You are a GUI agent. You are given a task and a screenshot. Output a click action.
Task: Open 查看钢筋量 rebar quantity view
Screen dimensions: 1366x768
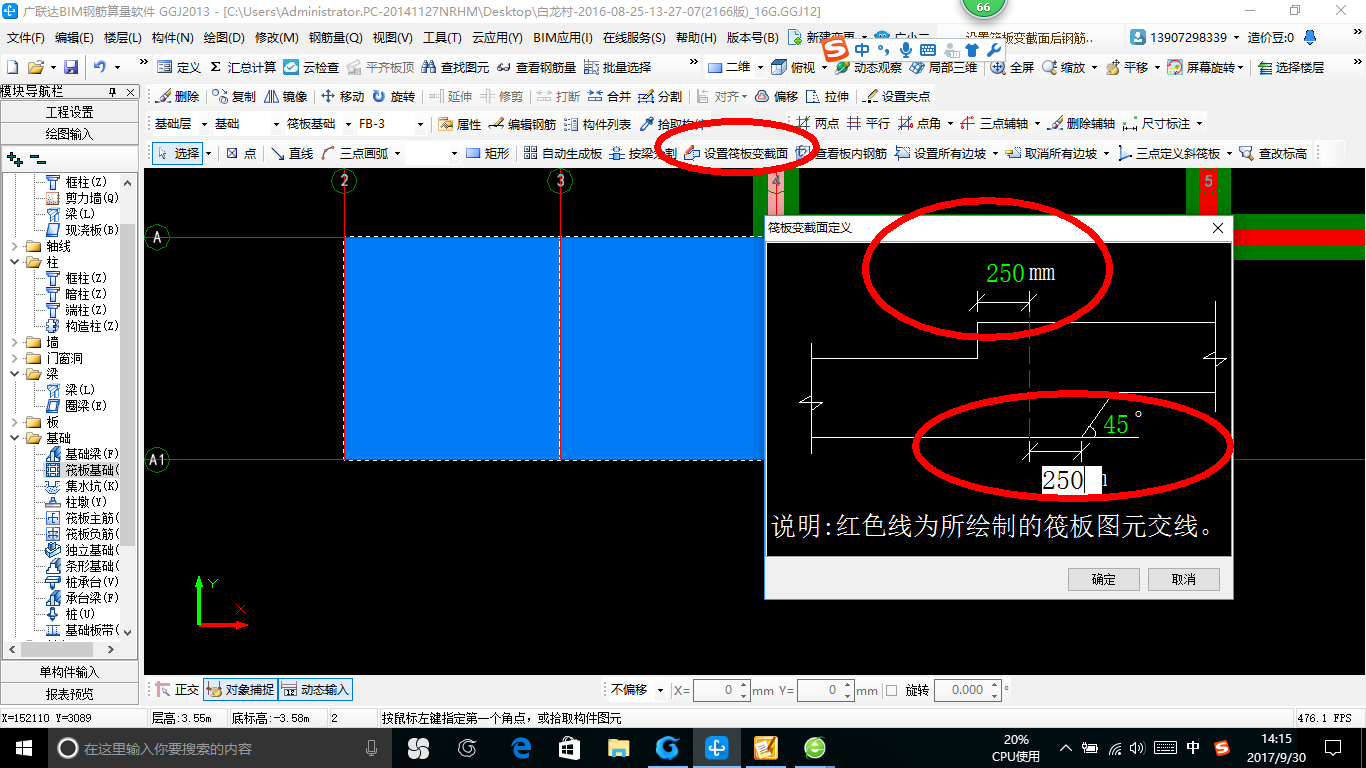[x=537, y=67]
